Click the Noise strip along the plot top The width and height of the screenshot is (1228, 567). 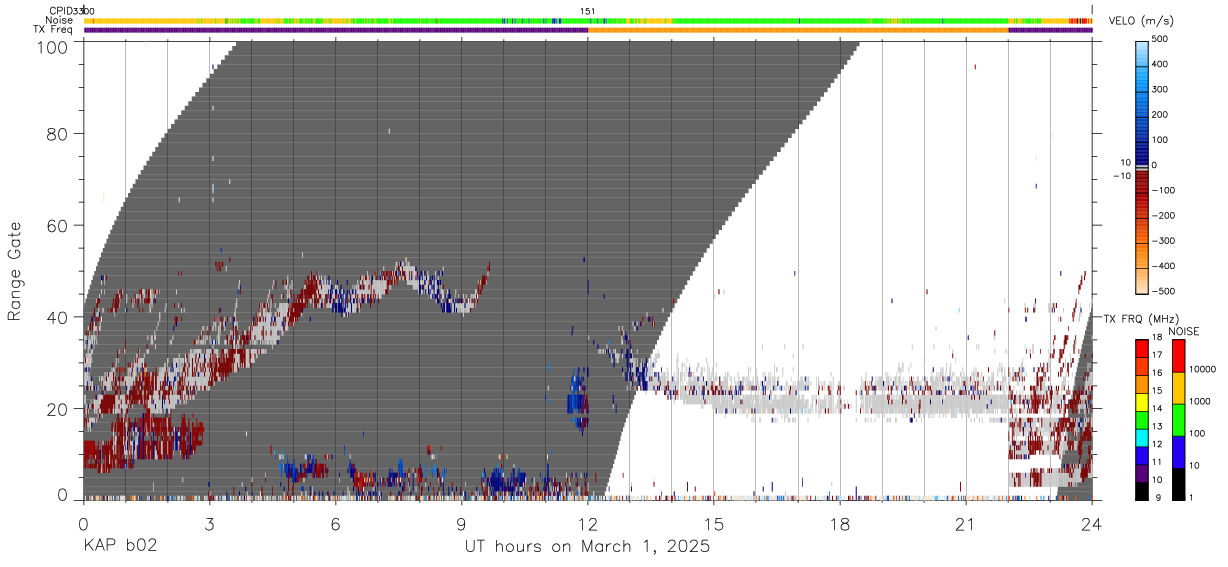click(588, 20)
